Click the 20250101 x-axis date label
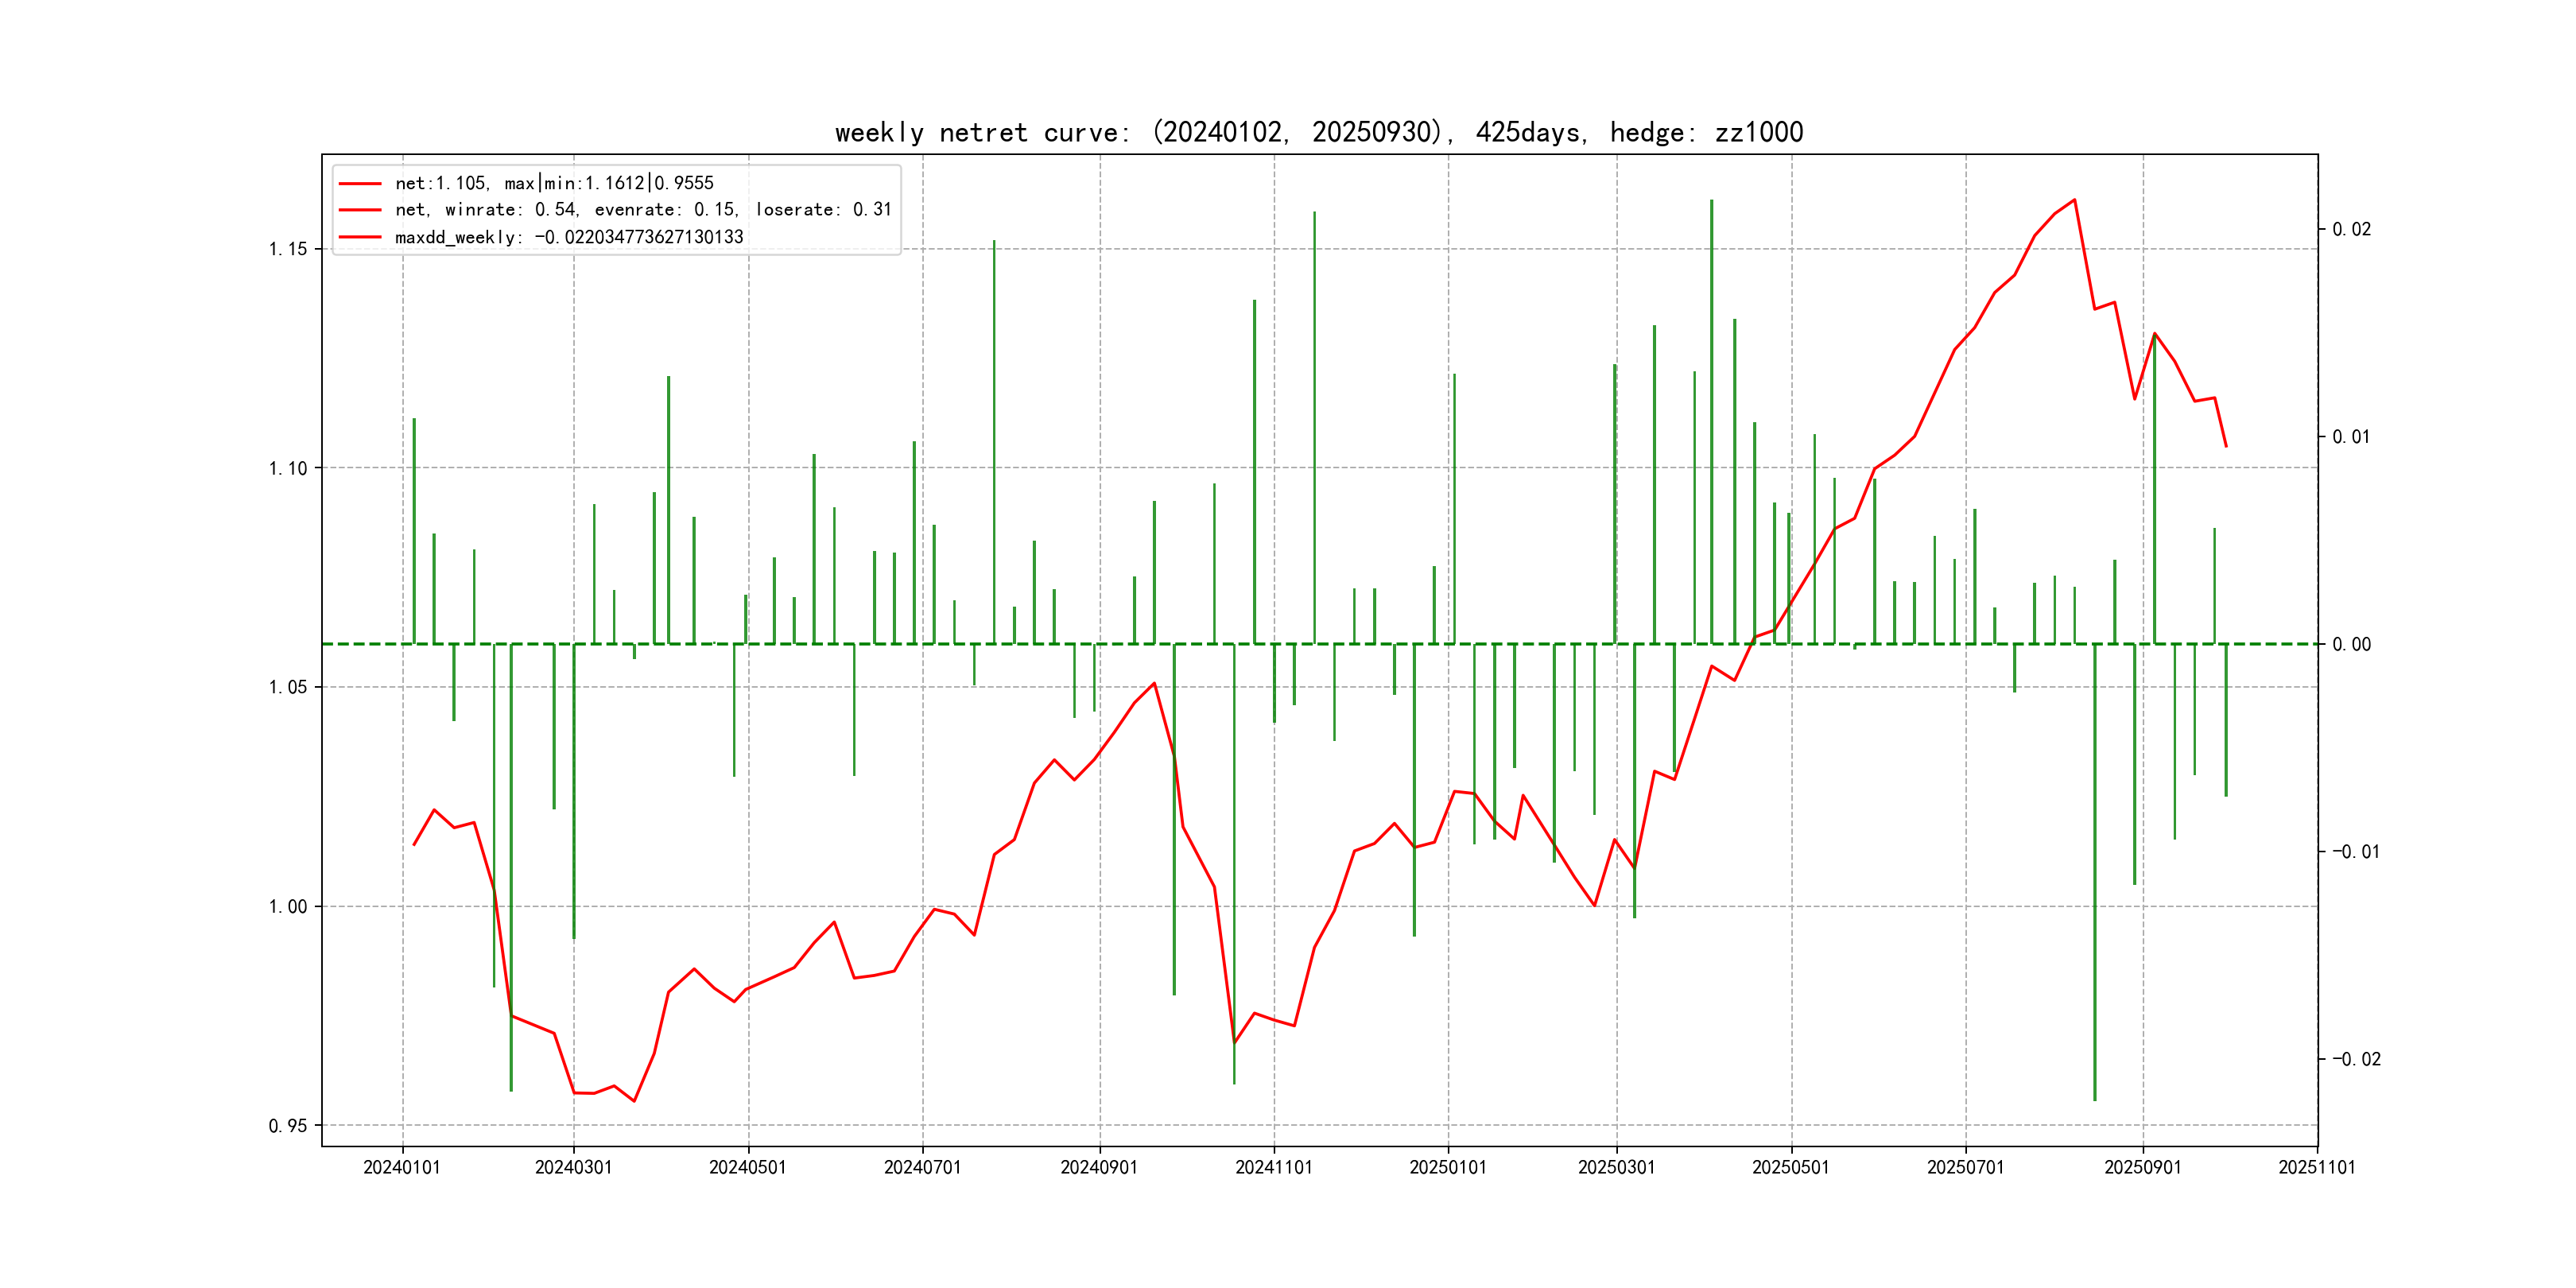Screen dimensions: 2576x1288 point(1448,1167)
